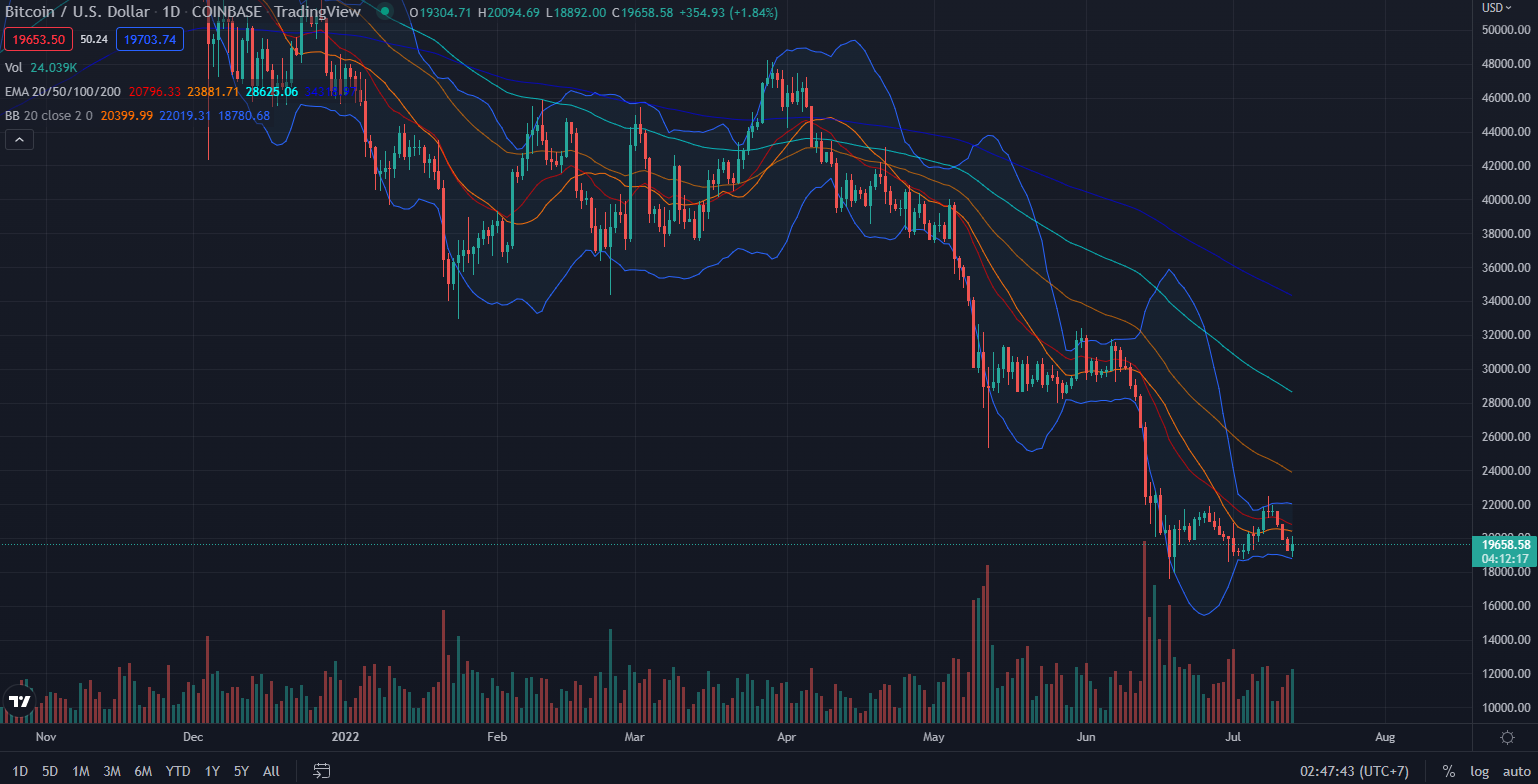Click the volume value 24.039K

pos(54,68)
